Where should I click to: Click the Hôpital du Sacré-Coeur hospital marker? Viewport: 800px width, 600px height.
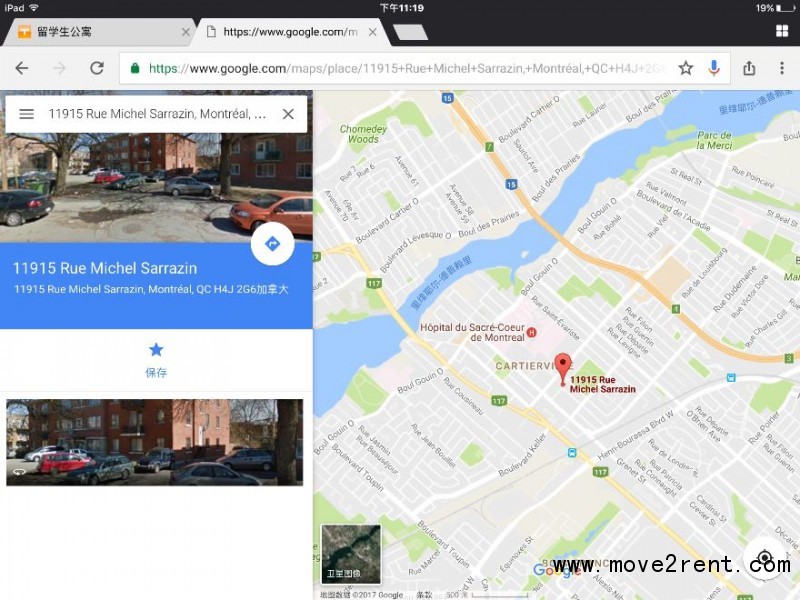(x=531, y=333)
